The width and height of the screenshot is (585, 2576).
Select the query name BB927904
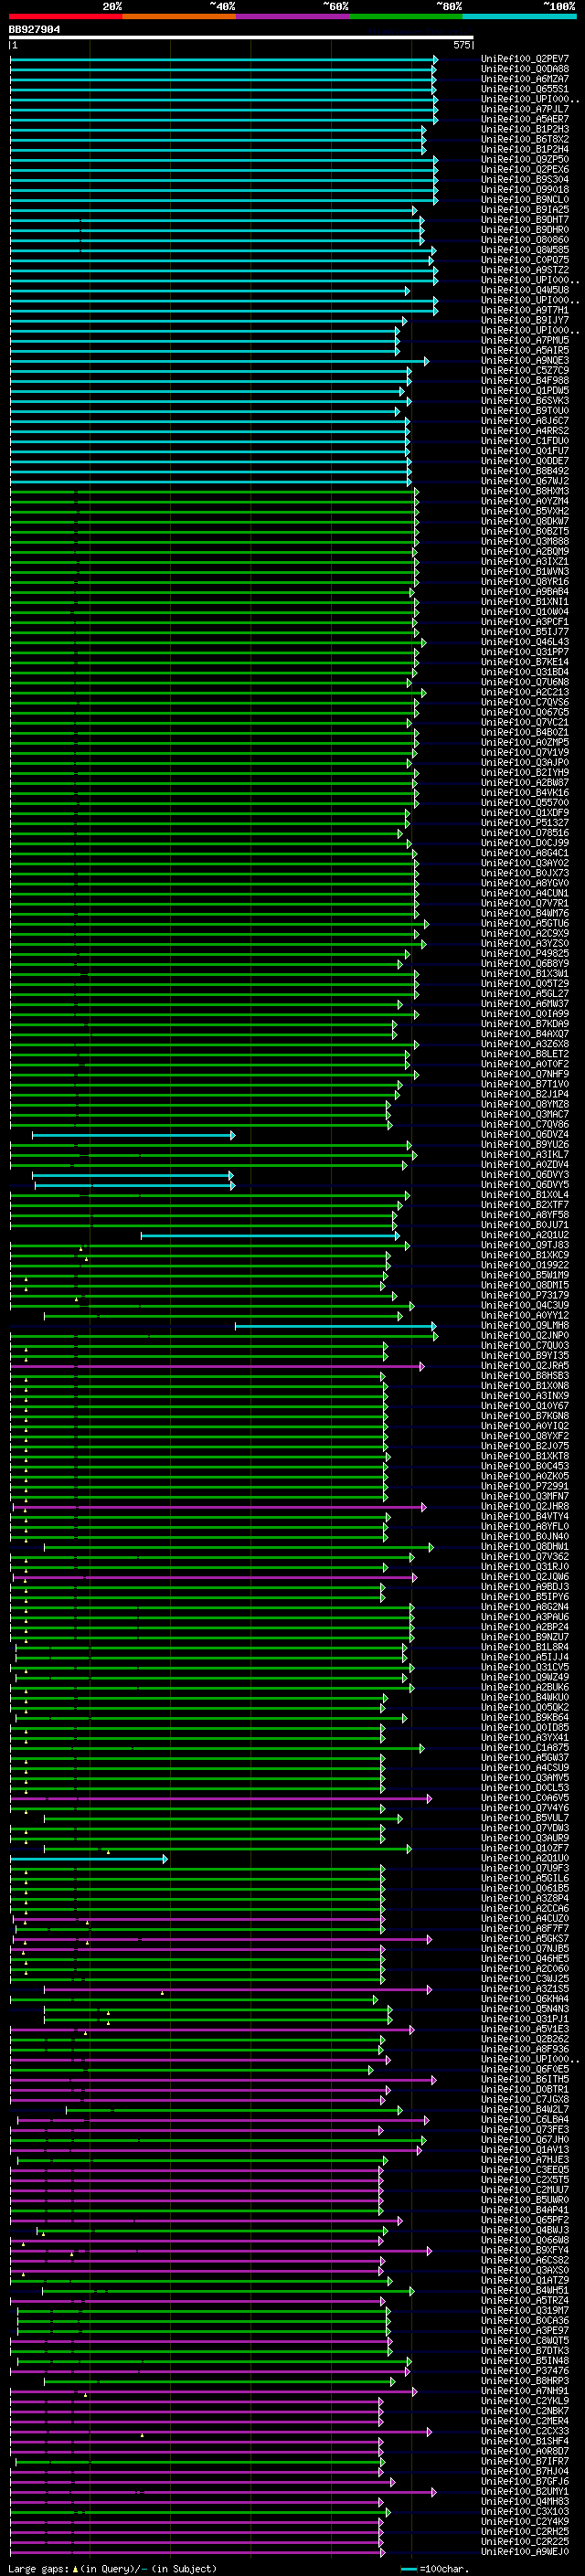[x=34, y=30]
